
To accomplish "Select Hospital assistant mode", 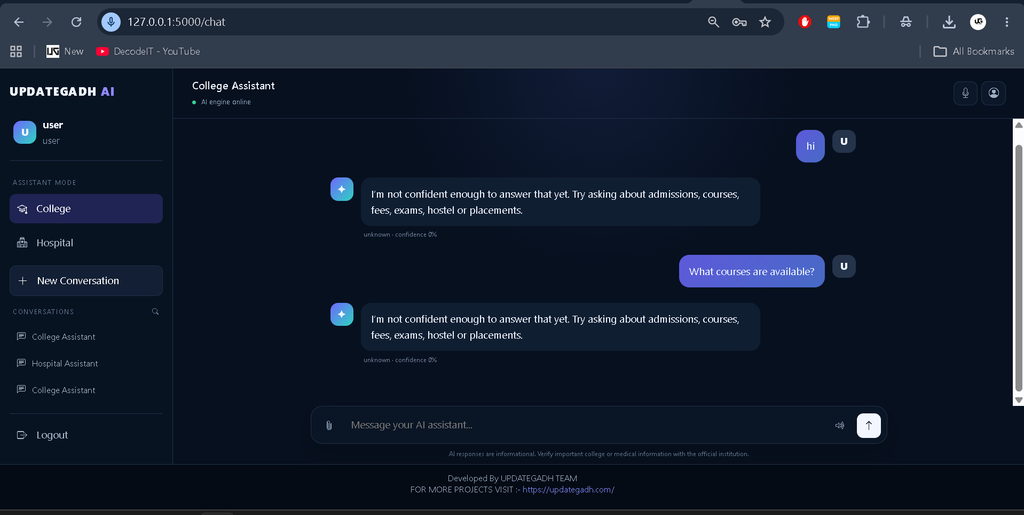I will point(86,243).
